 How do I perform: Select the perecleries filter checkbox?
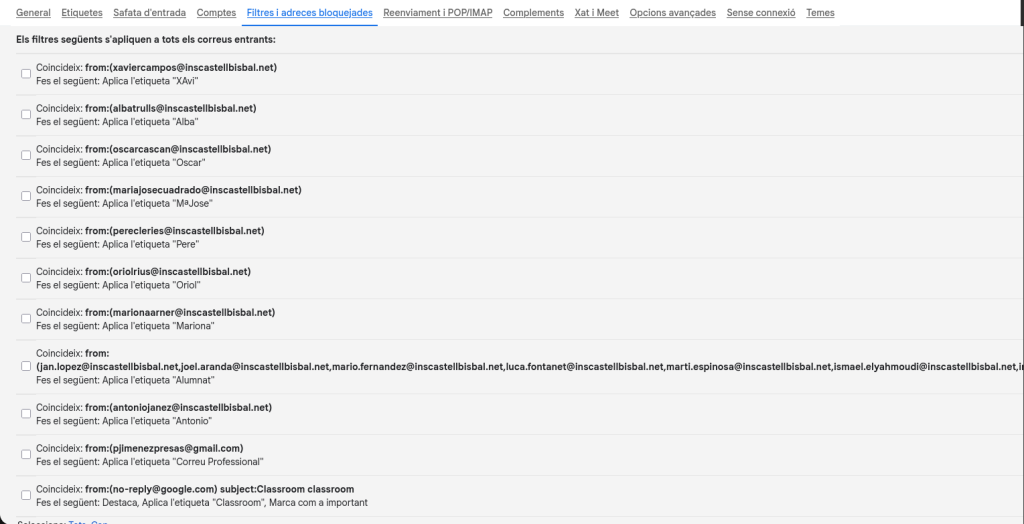26,237
